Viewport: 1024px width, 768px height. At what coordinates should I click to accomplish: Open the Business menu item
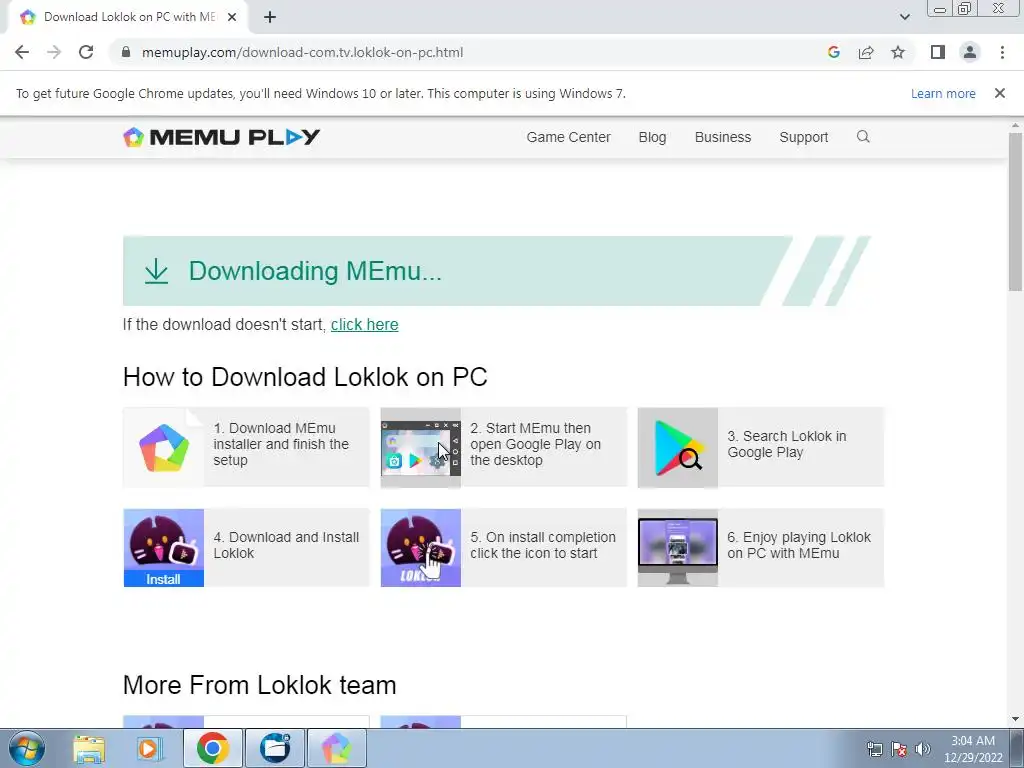tap(722, 137)
